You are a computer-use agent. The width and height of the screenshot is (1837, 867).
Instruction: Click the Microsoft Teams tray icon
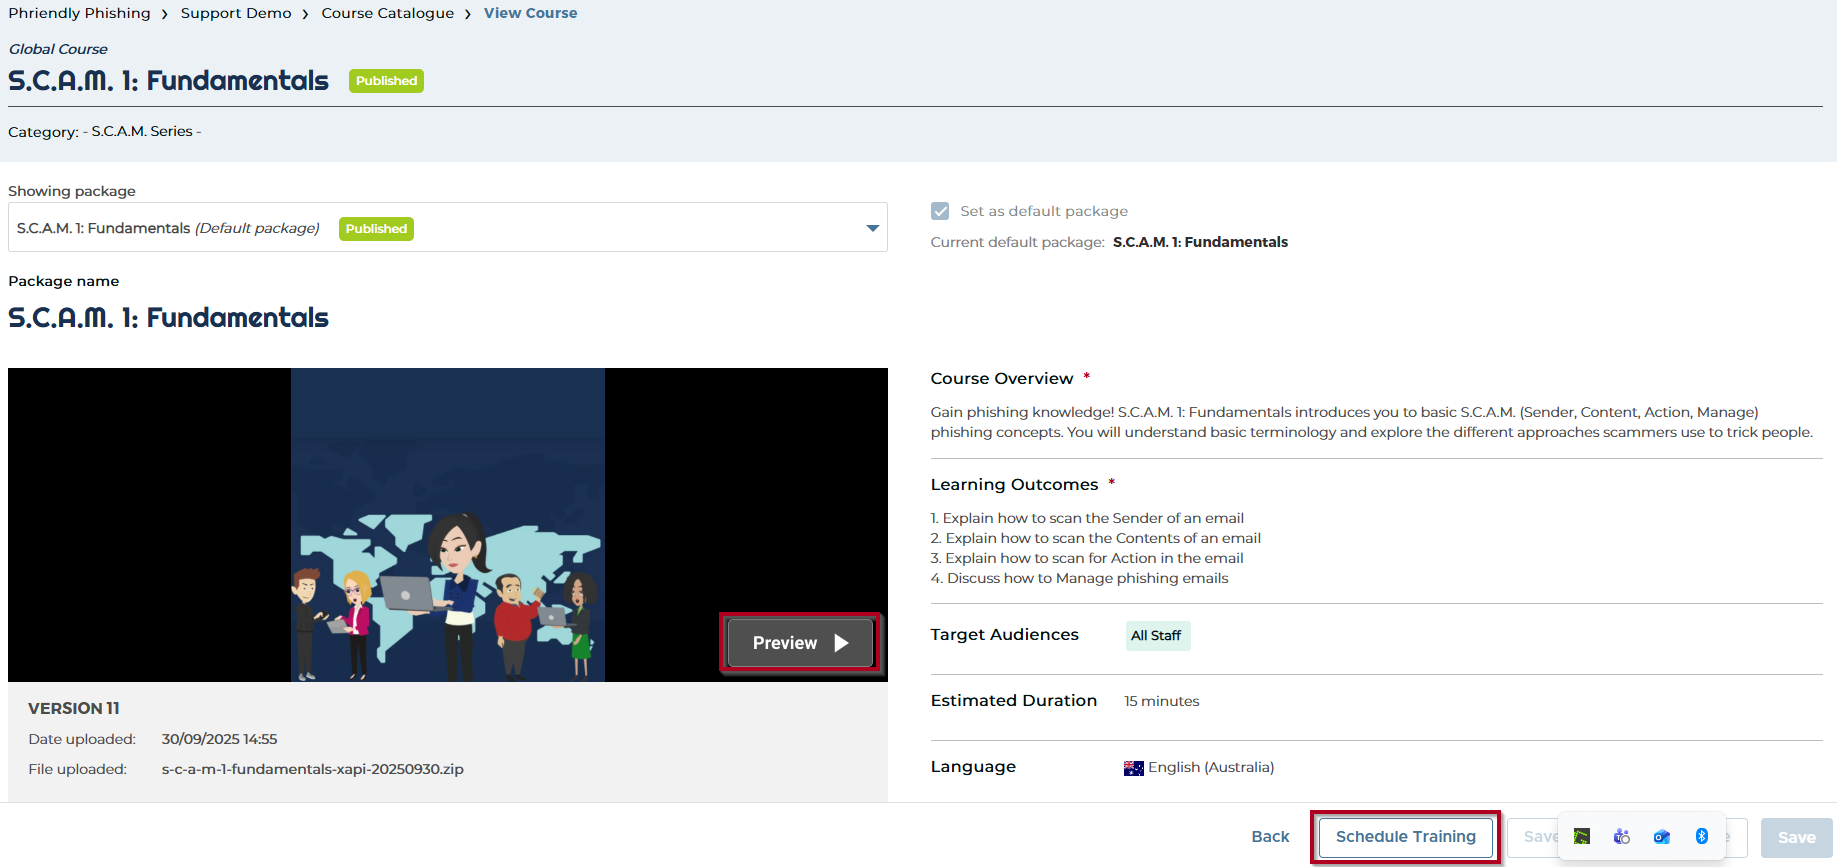(x=1621, y=836)
